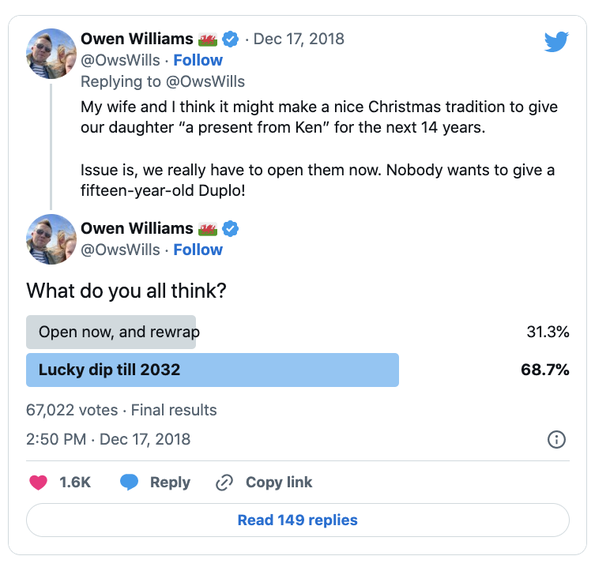This screenshot has width=610, height=571.
Task: Open the lower Owen Williams profile picture
Action: point(51,239)
